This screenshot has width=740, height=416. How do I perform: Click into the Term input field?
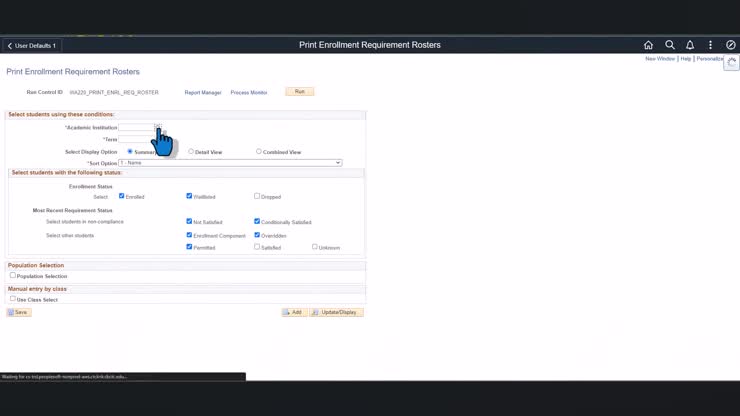[x=135, y=140]
